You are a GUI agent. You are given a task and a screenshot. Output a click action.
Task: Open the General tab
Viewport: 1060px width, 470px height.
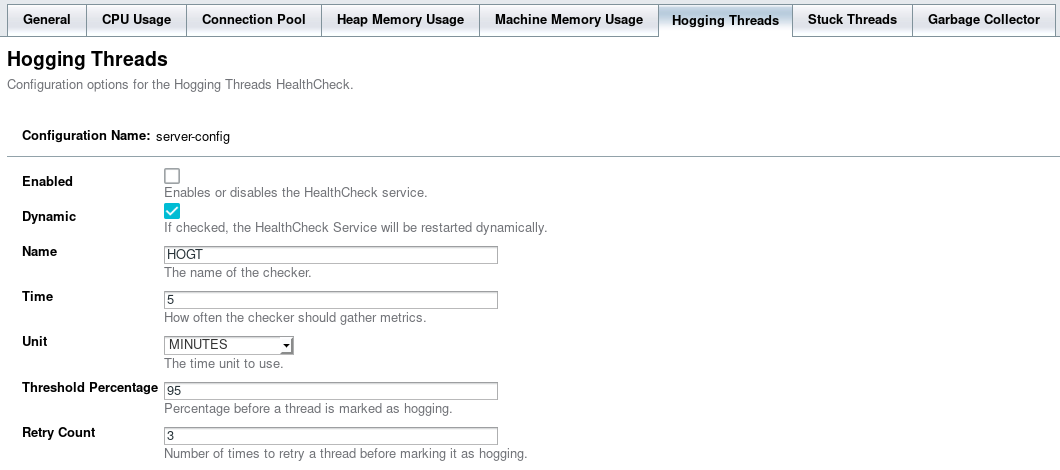tap(46, 20)
